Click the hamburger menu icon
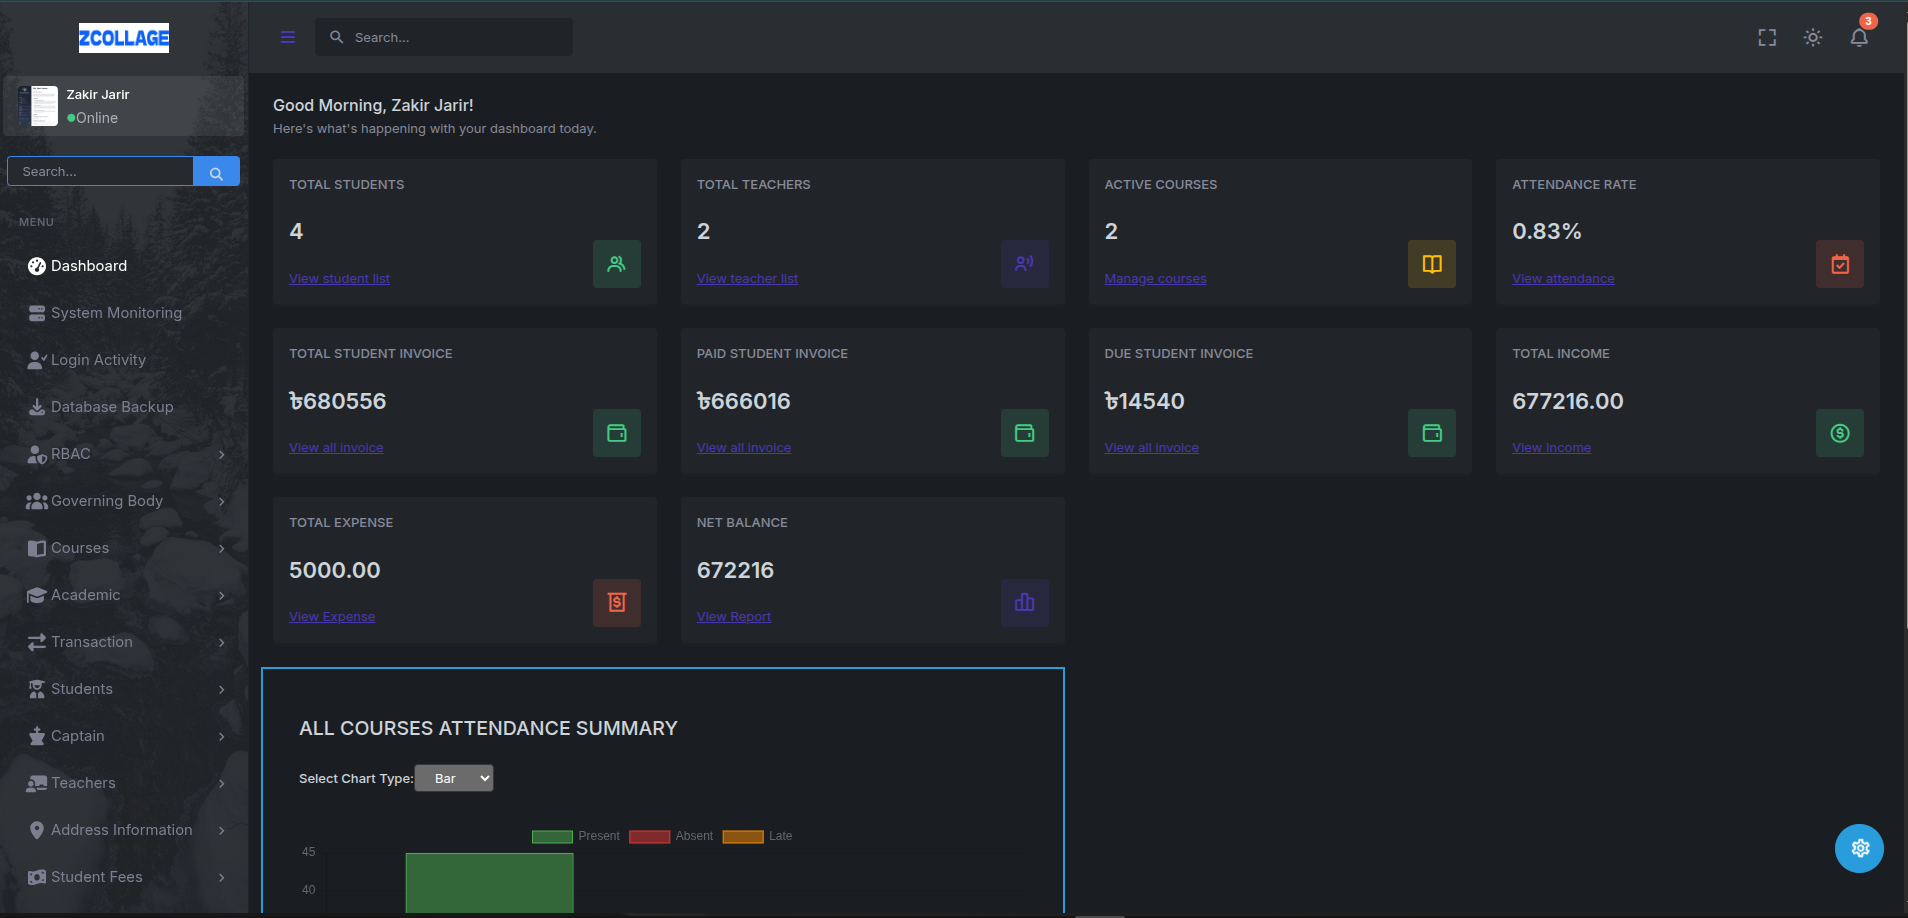This screenshot has height=918, width=1908. (288, 38)
